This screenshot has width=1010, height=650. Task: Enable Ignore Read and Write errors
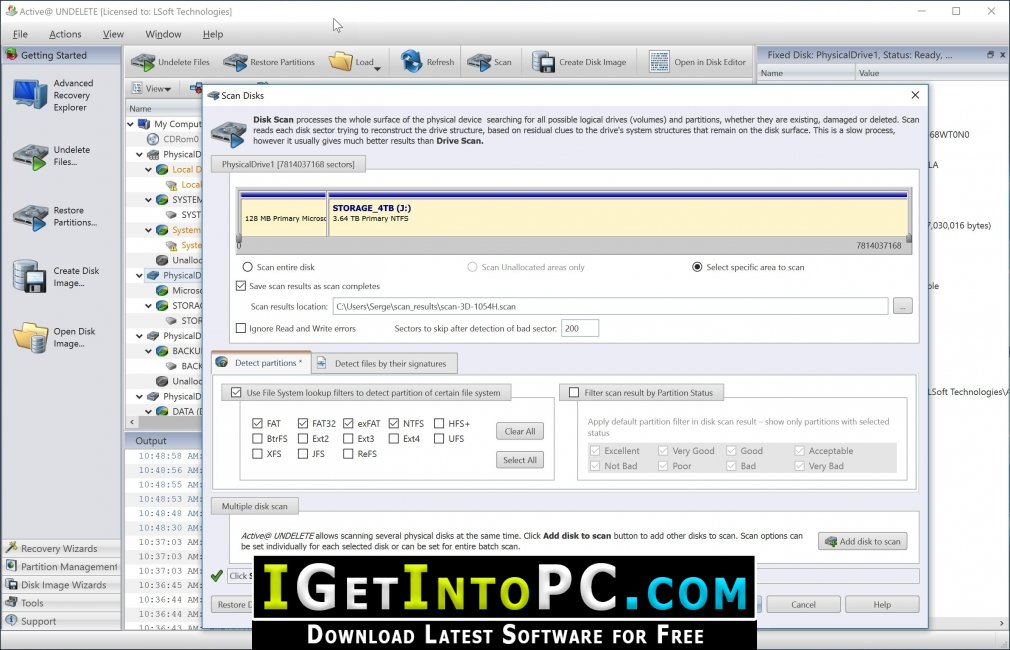(x=241, y=328)
